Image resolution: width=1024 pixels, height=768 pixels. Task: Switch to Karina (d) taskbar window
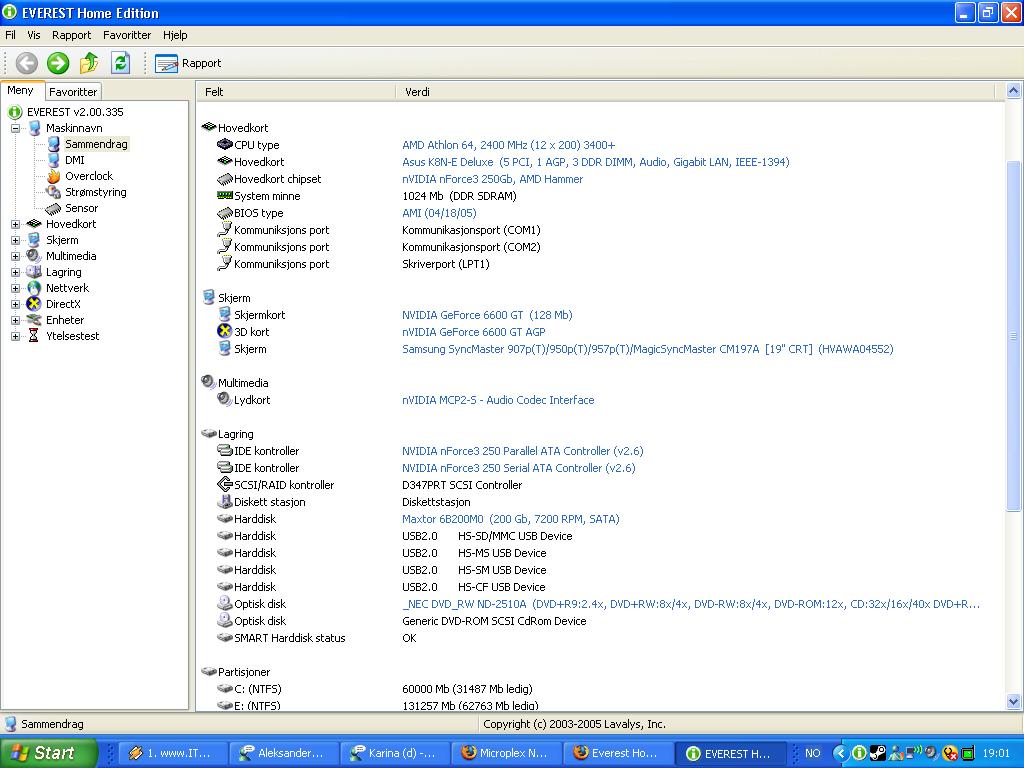pyautogui.click(x=394, y=753)
